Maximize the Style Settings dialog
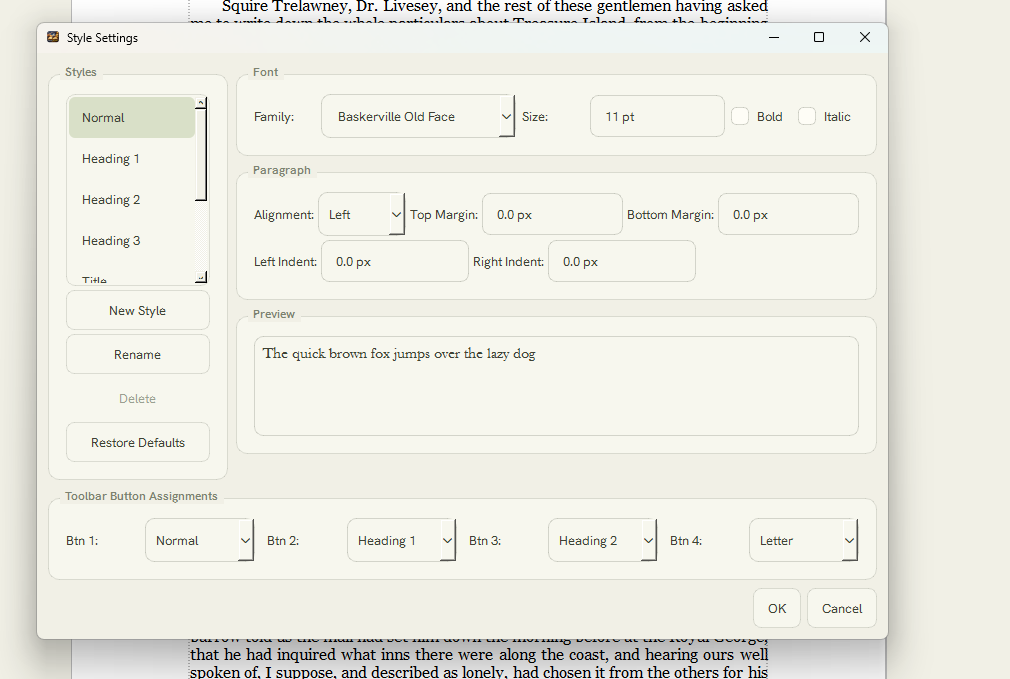Image resolution: width=1010 pixels, height=679 pixels. (819, 37)
